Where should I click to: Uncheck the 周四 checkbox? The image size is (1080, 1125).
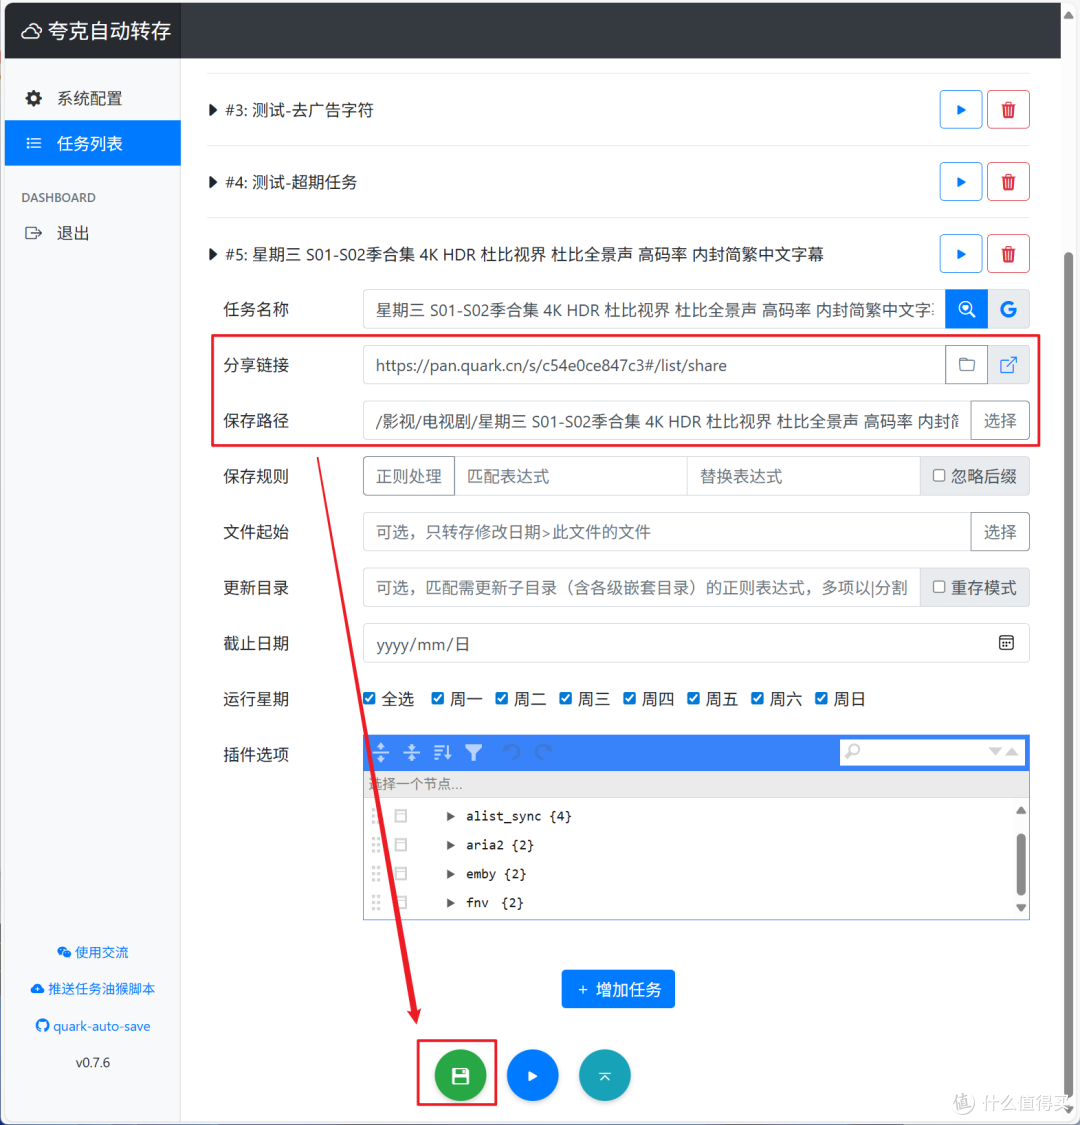click(x=629, y=698)
